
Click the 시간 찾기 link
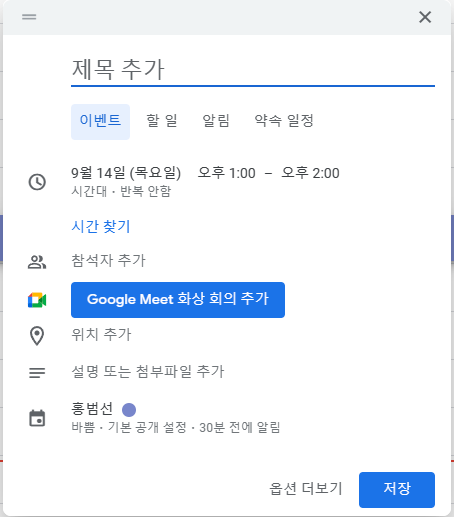click(100, 227)
